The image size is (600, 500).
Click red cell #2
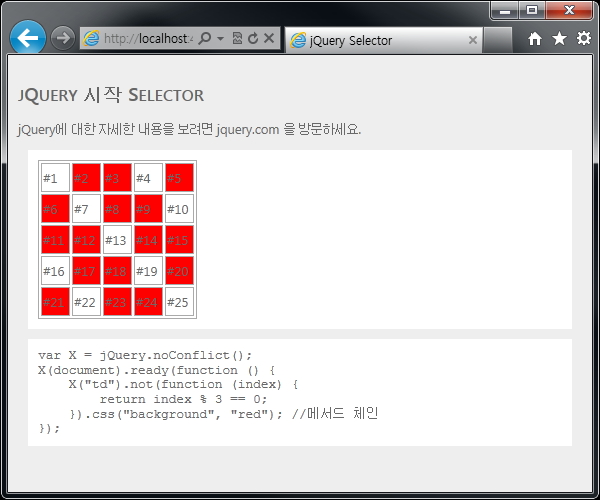(x=86, y=178)
